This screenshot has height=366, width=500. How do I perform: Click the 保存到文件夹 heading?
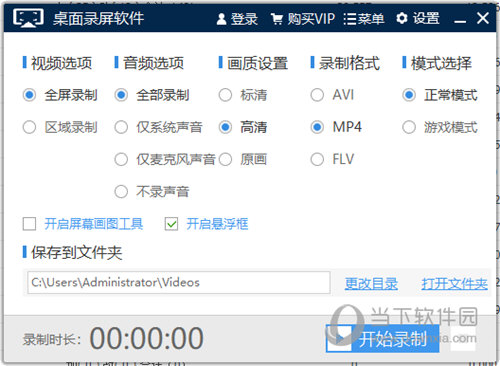coord(76,252)
